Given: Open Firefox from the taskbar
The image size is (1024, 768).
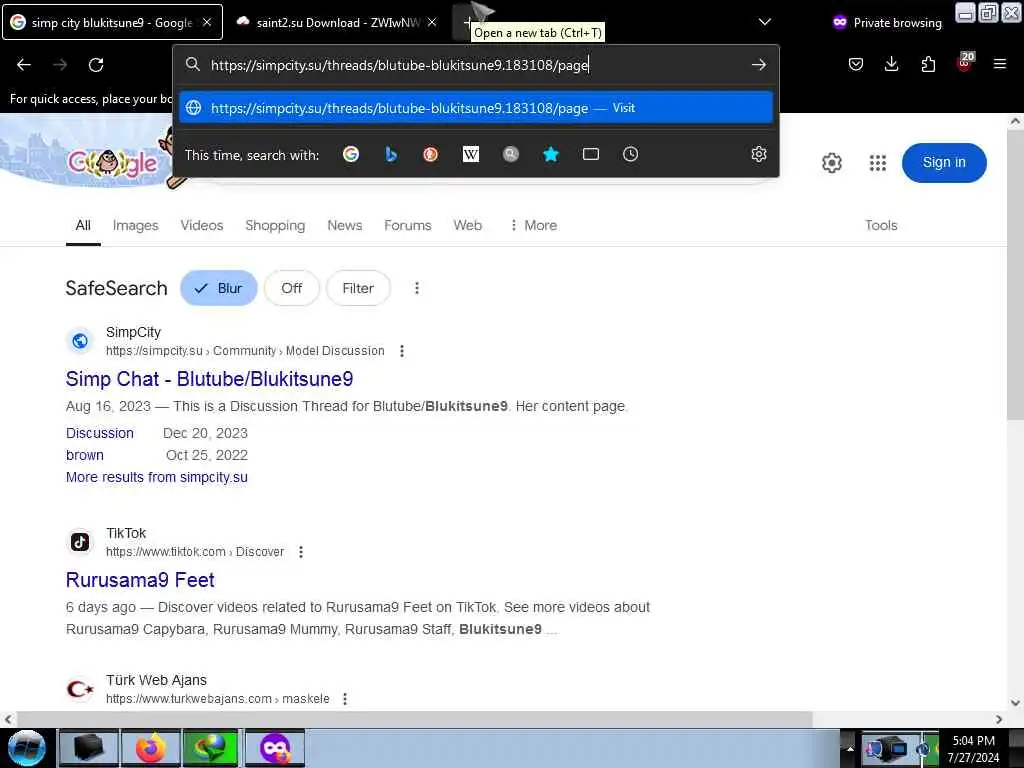Looking at the screenshot, I should point(151,748).
